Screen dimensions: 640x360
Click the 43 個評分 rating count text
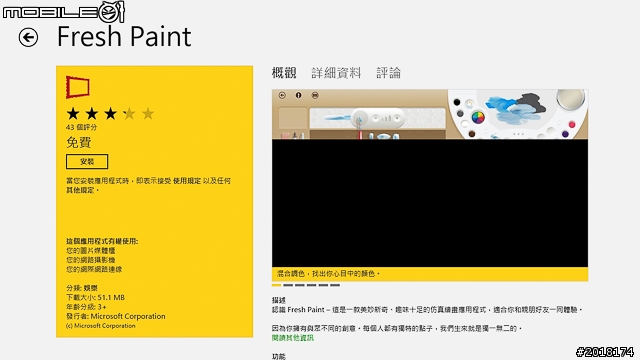click(x=82, y=127)
